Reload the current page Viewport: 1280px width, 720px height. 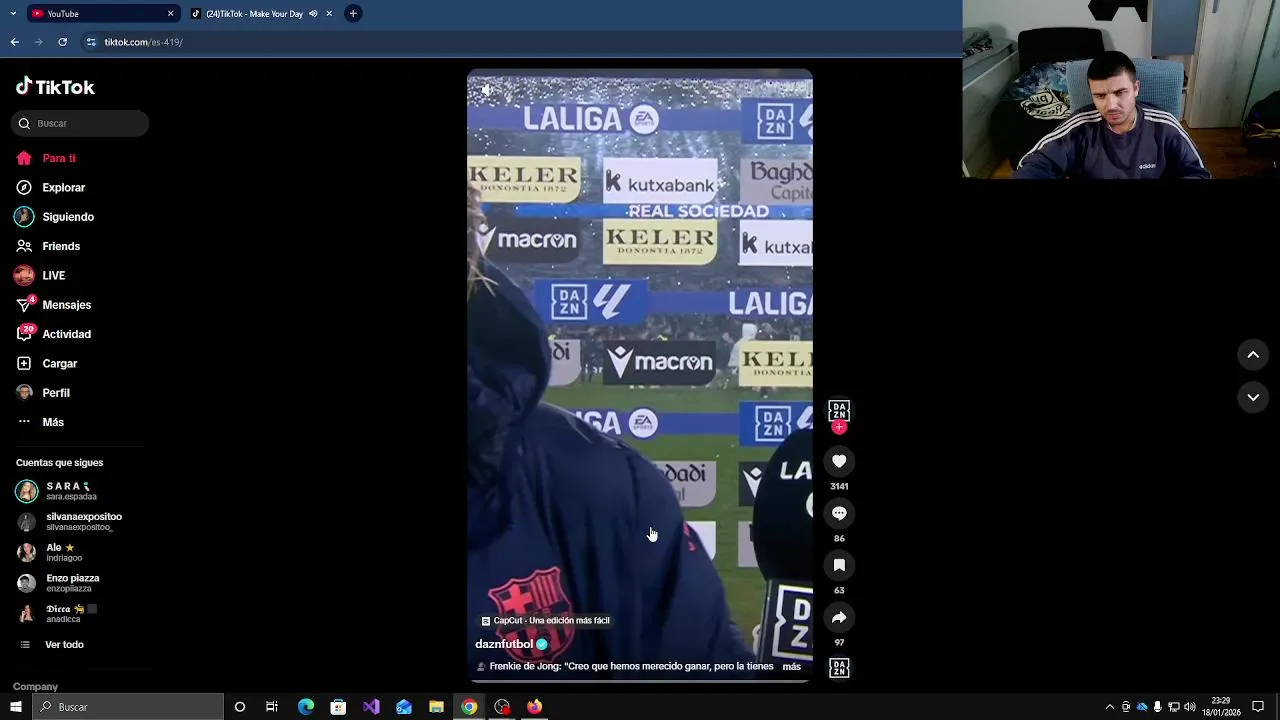(62, 42)
